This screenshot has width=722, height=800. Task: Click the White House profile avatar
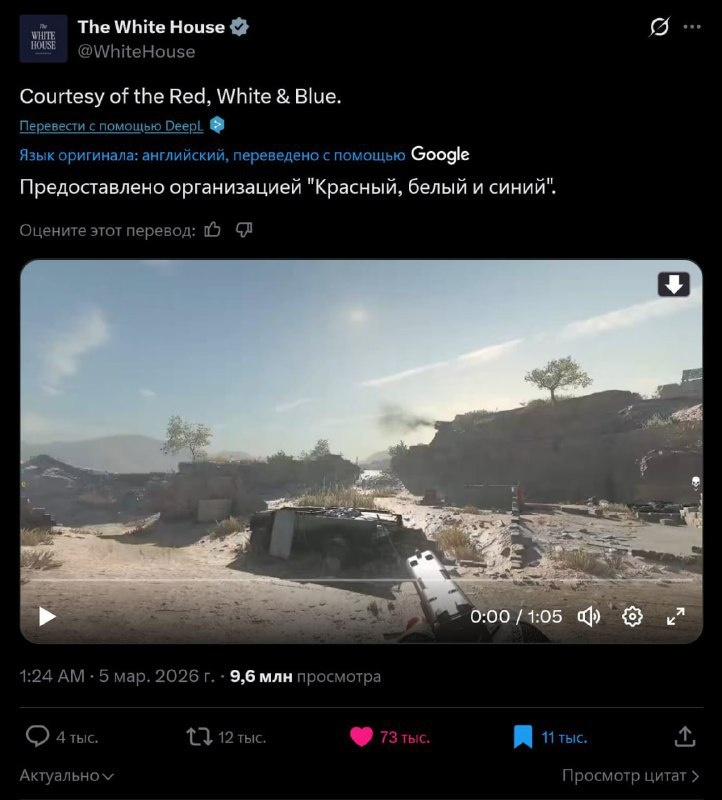43,38
